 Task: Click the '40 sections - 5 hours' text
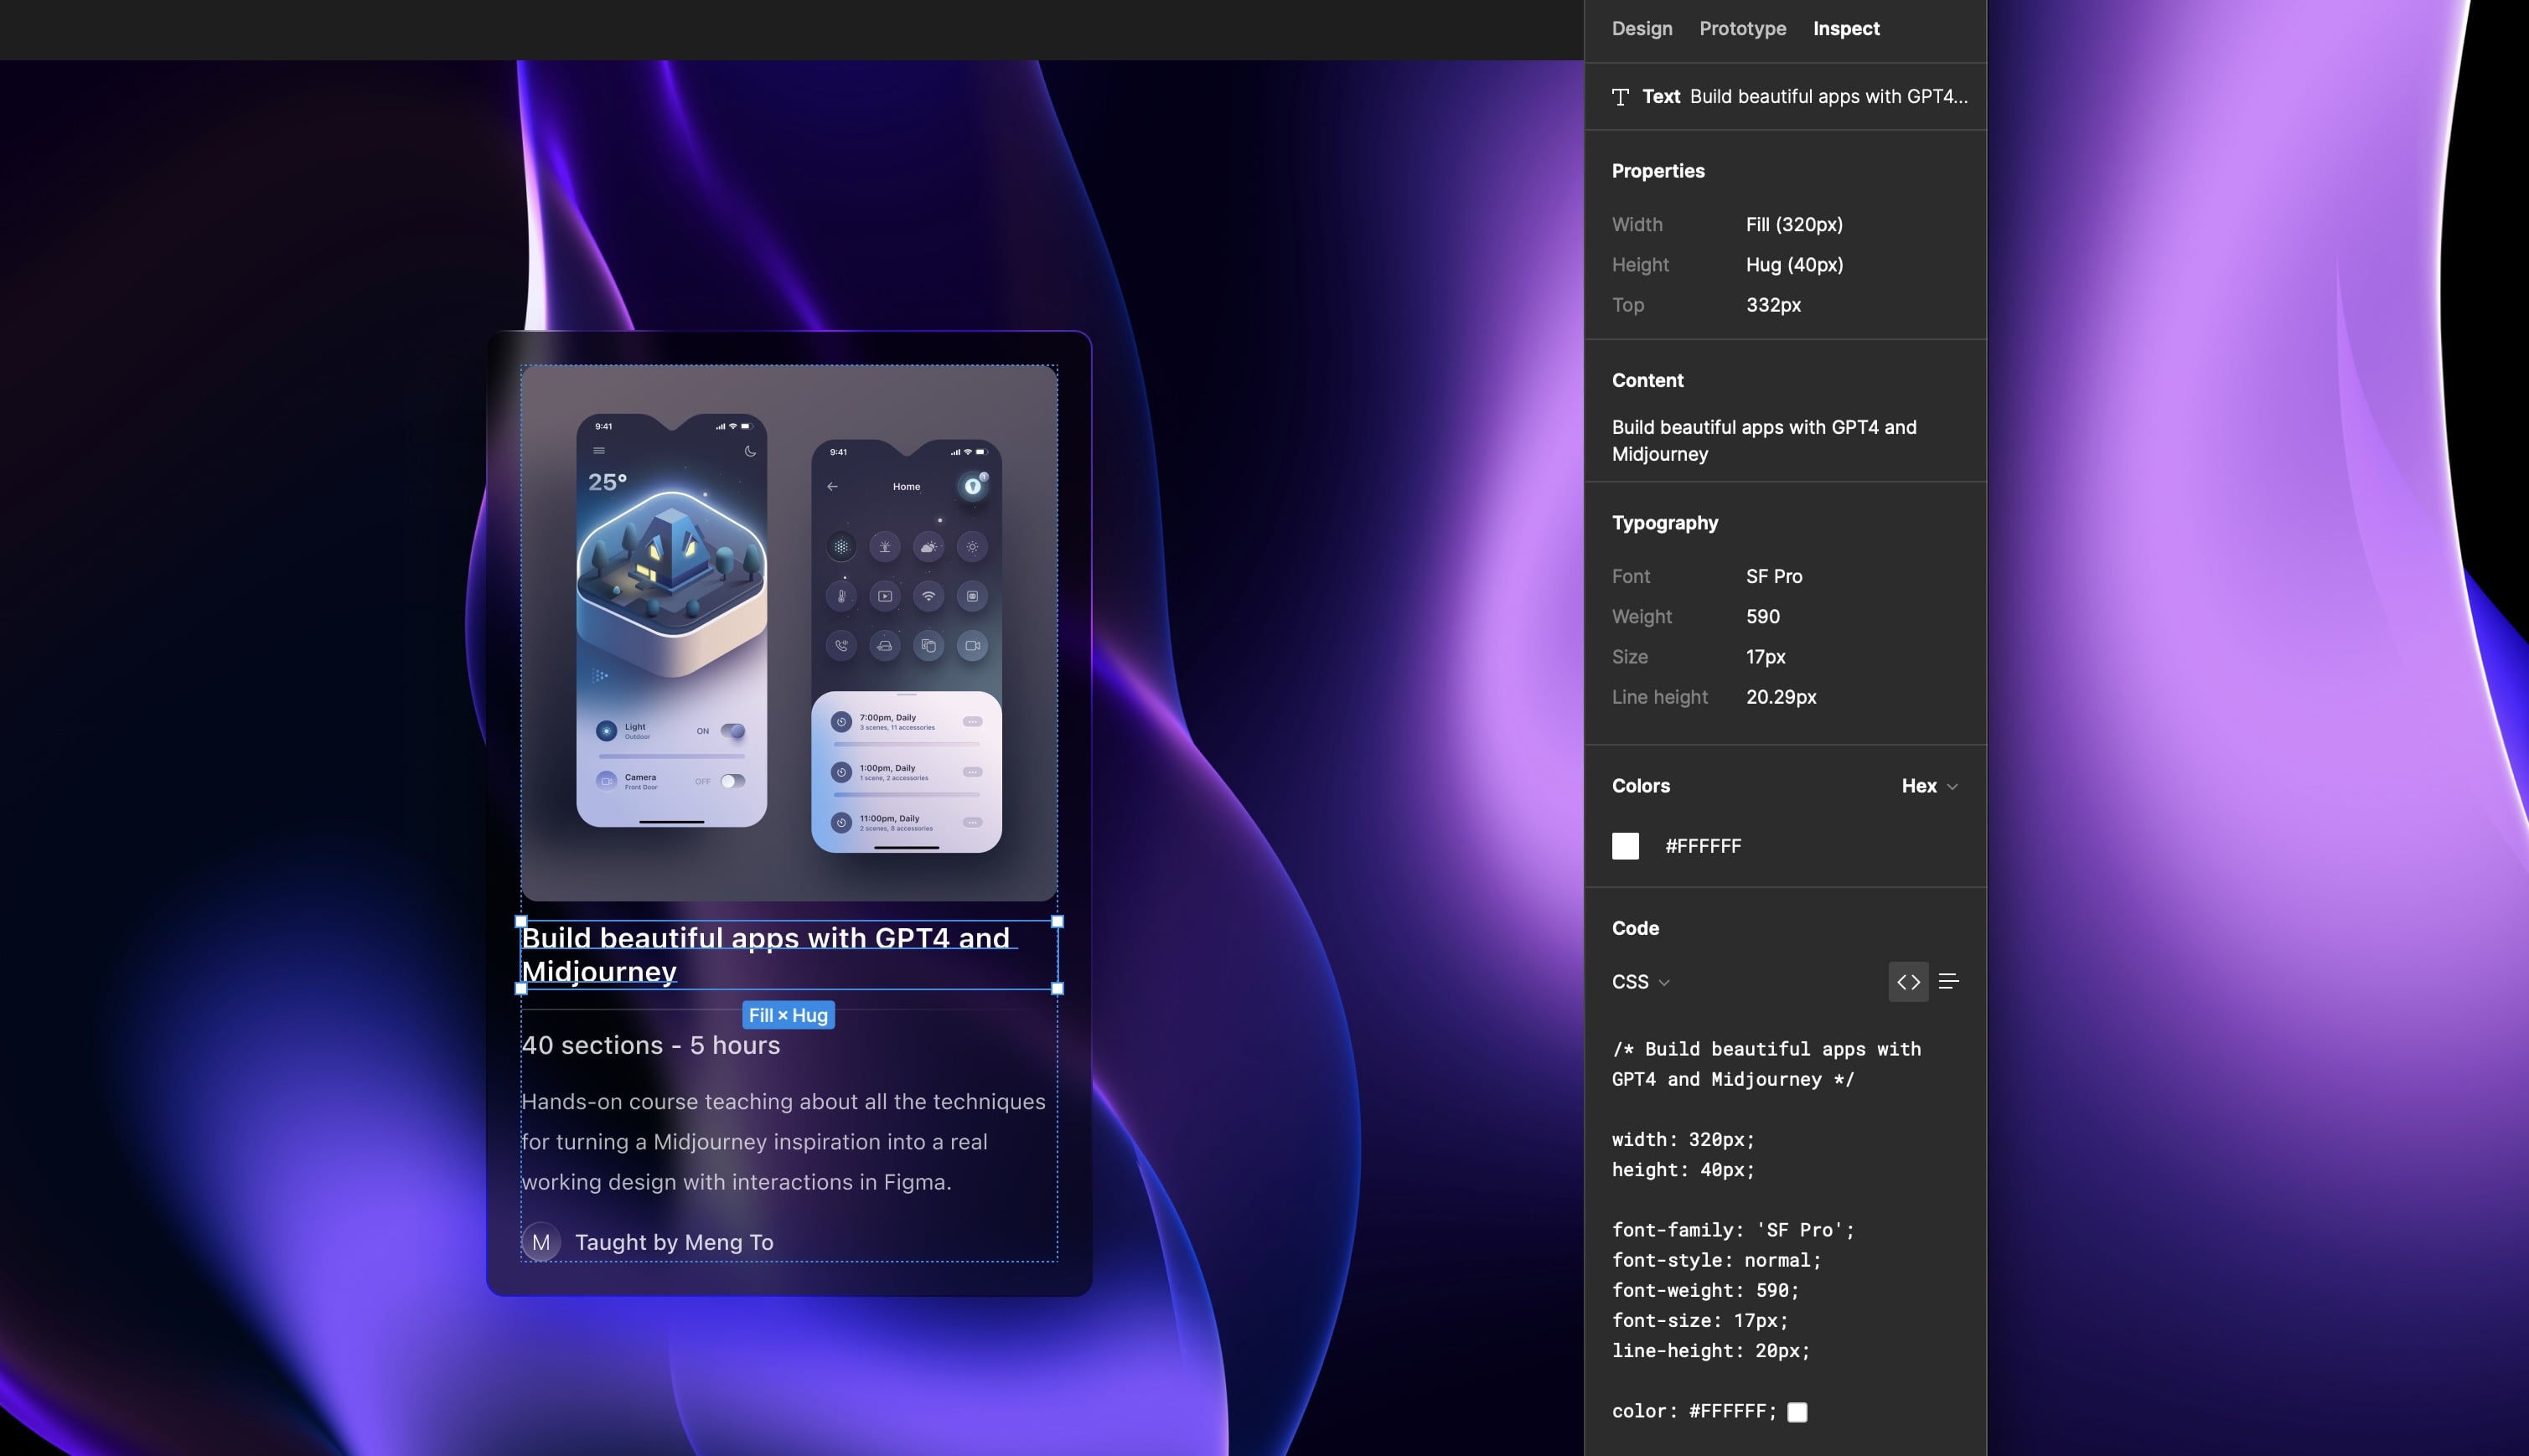pyautogui.click(x=650, y=1045)
